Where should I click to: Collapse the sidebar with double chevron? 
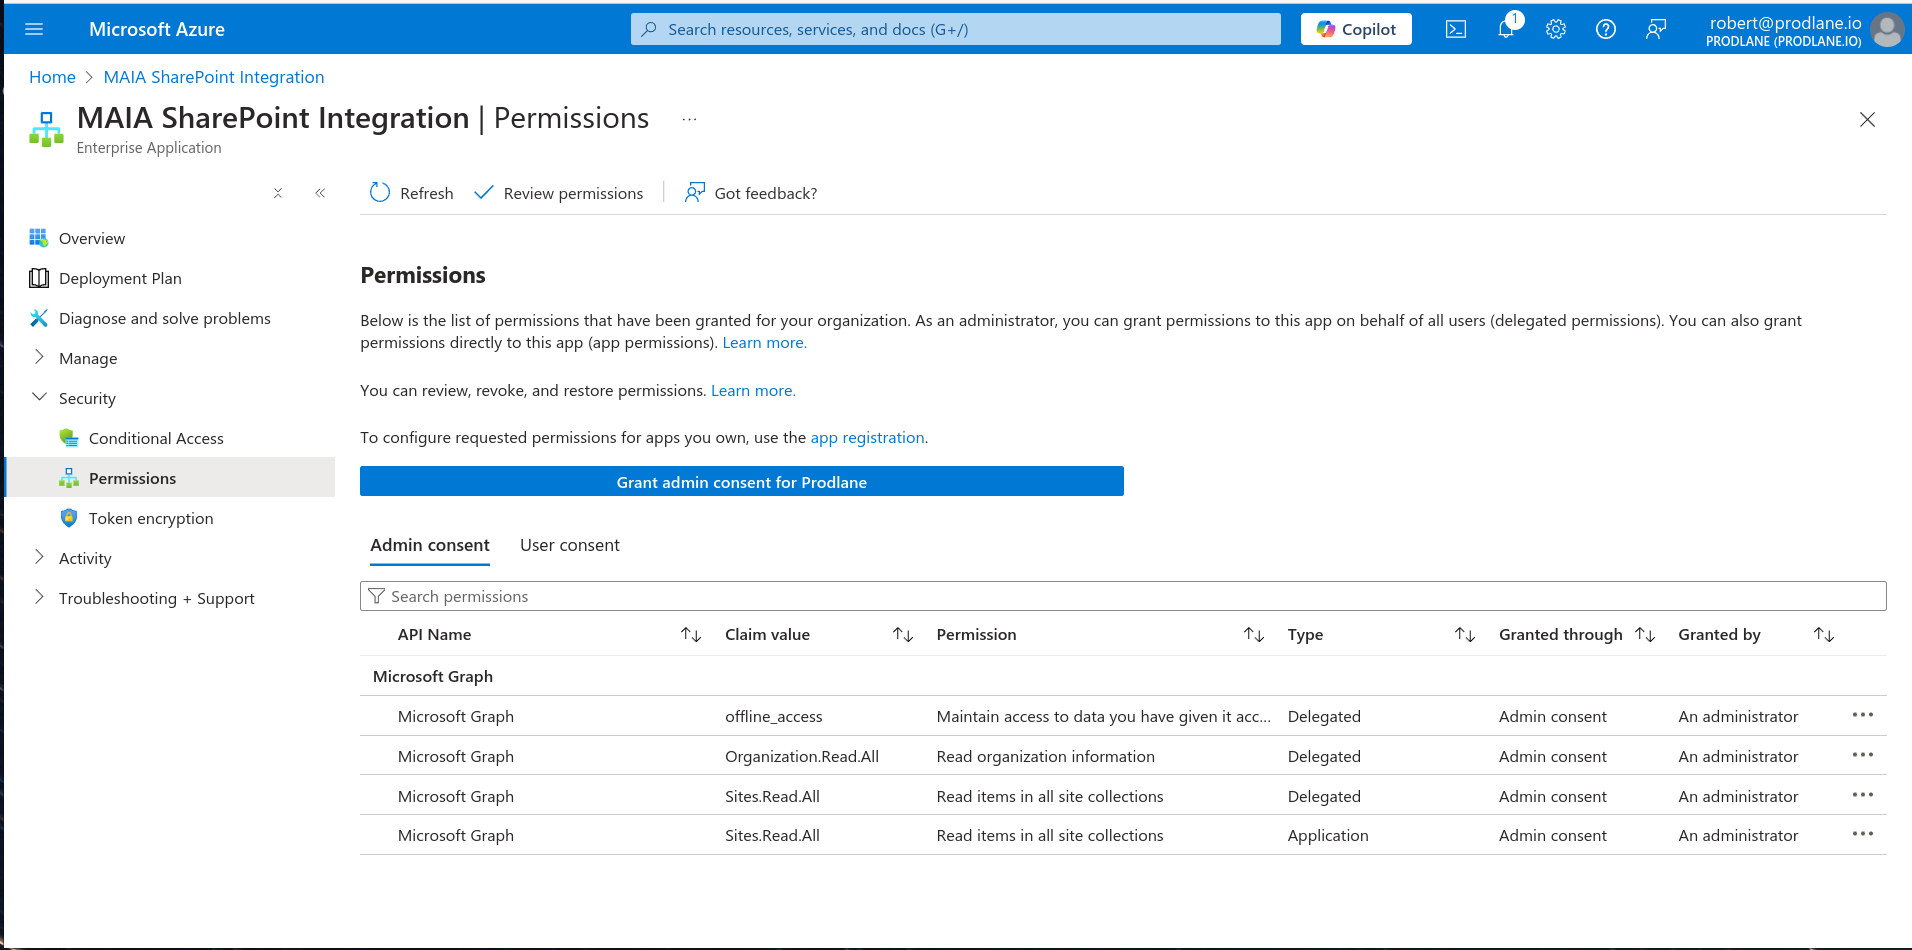point(320,193)
